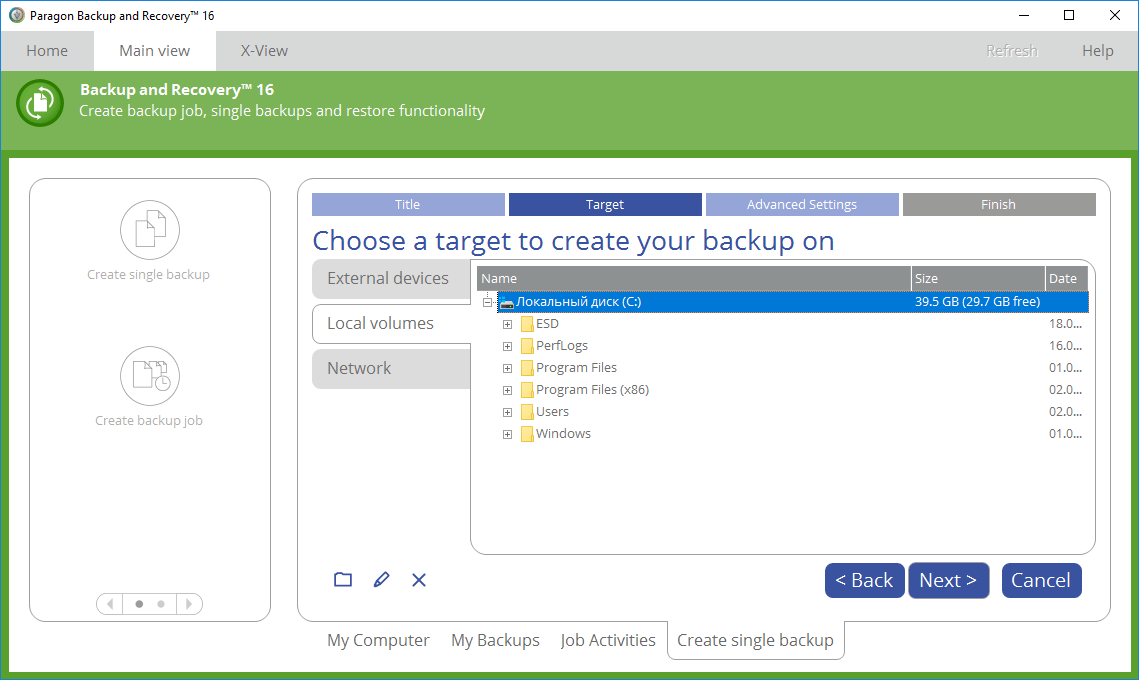Go to Advanced Settings wizard step
This screenshot has height=680, width=1139.
coord(802,205)
